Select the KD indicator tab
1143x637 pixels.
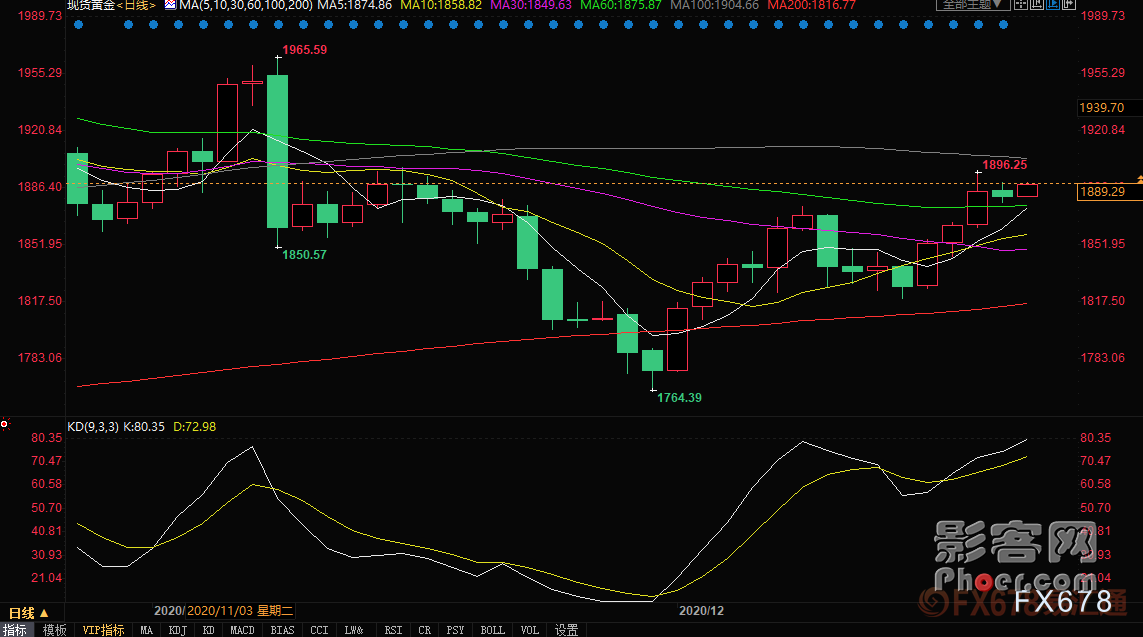(x=208, y=630)
